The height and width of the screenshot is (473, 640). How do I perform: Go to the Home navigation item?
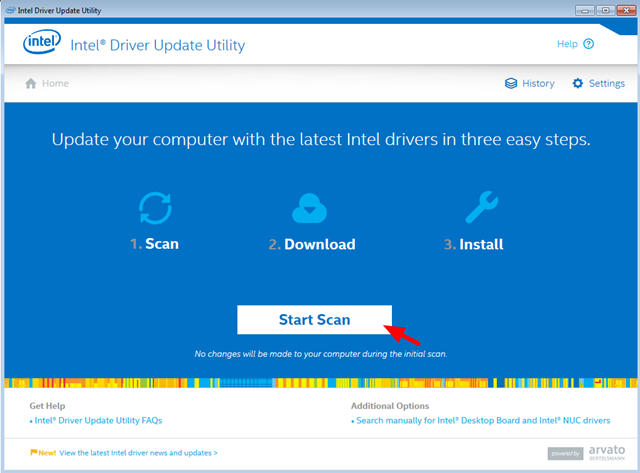click(x=55, y=83)
